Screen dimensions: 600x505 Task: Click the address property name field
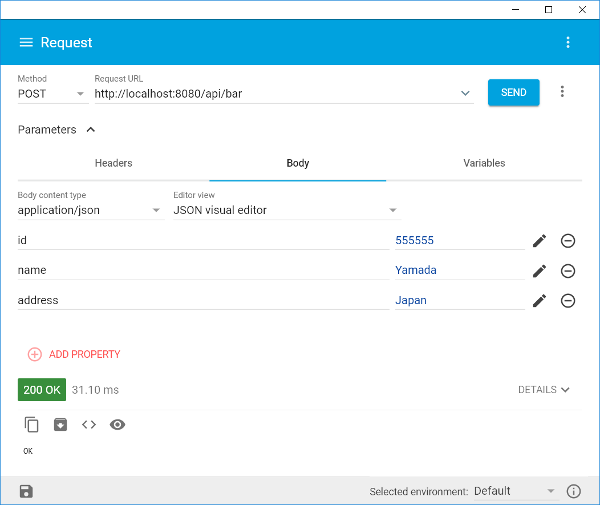203,300
